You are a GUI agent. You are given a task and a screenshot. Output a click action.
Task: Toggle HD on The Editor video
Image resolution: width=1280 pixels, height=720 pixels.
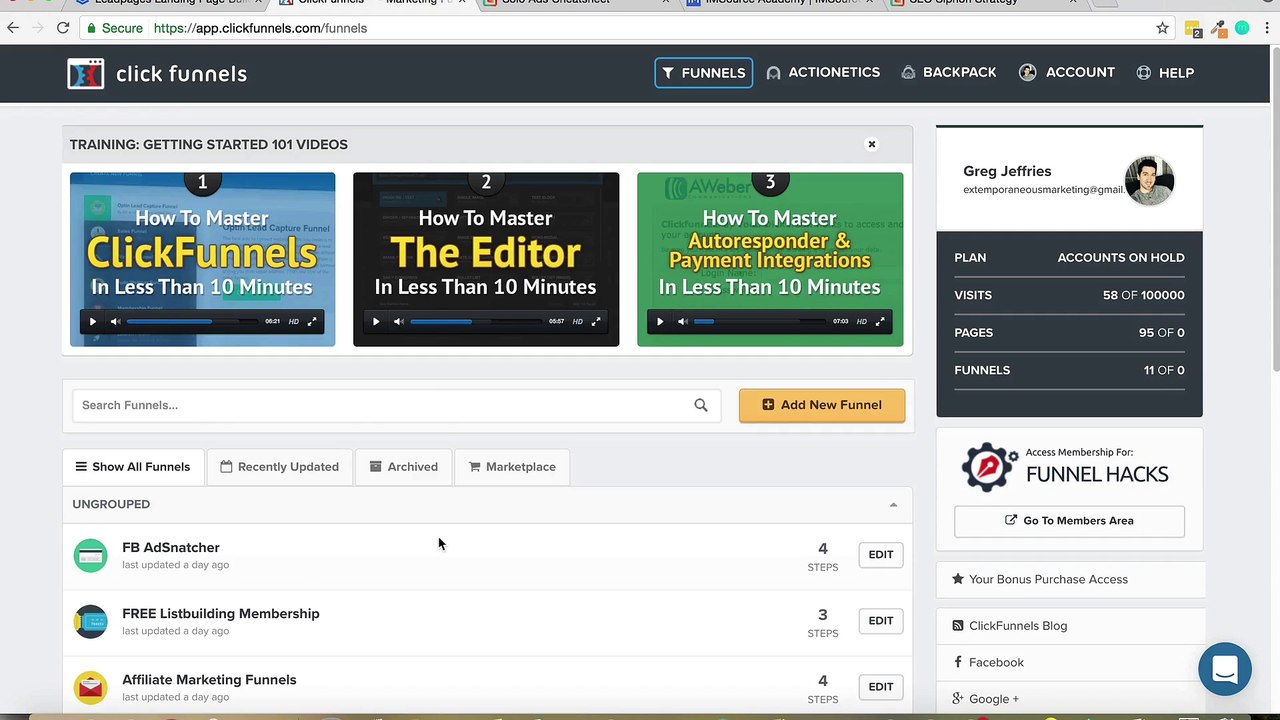coord(578,321)
